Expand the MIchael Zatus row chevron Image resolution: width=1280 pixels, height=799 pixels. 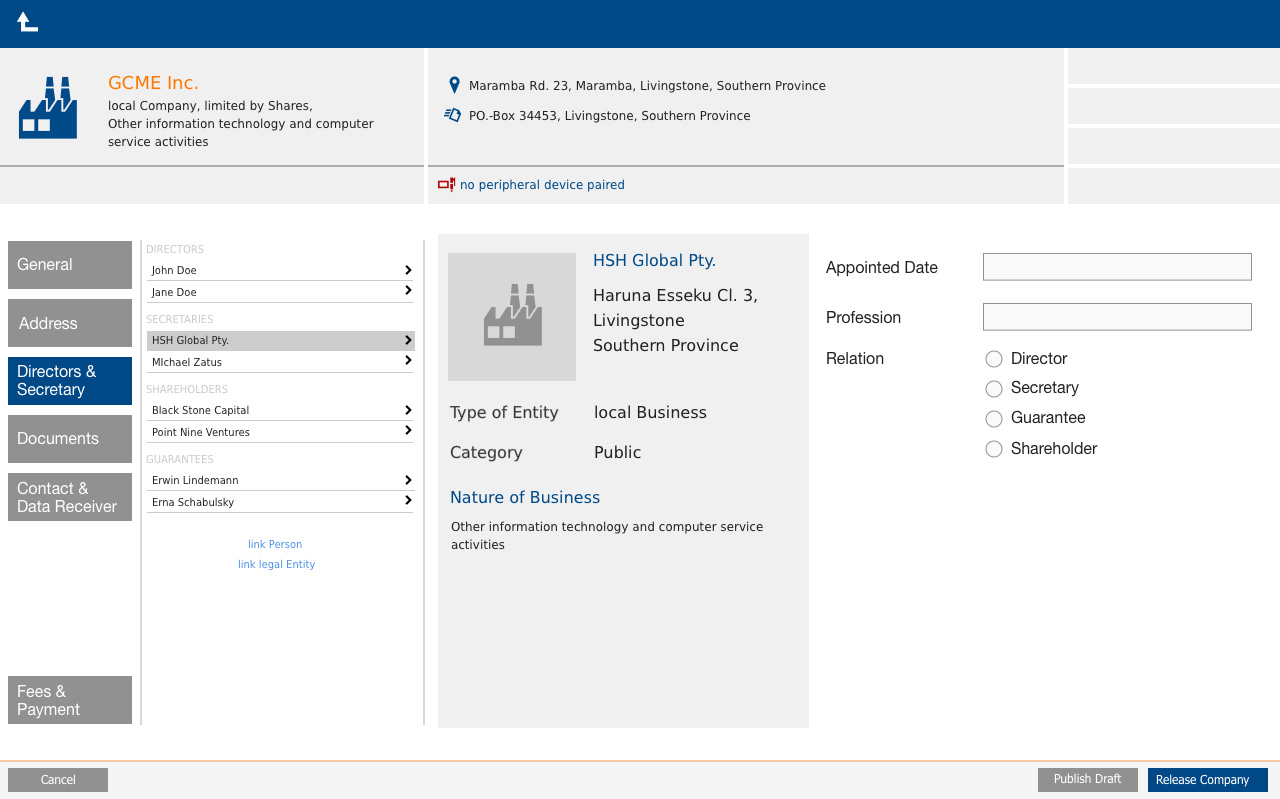click(408, 361)
